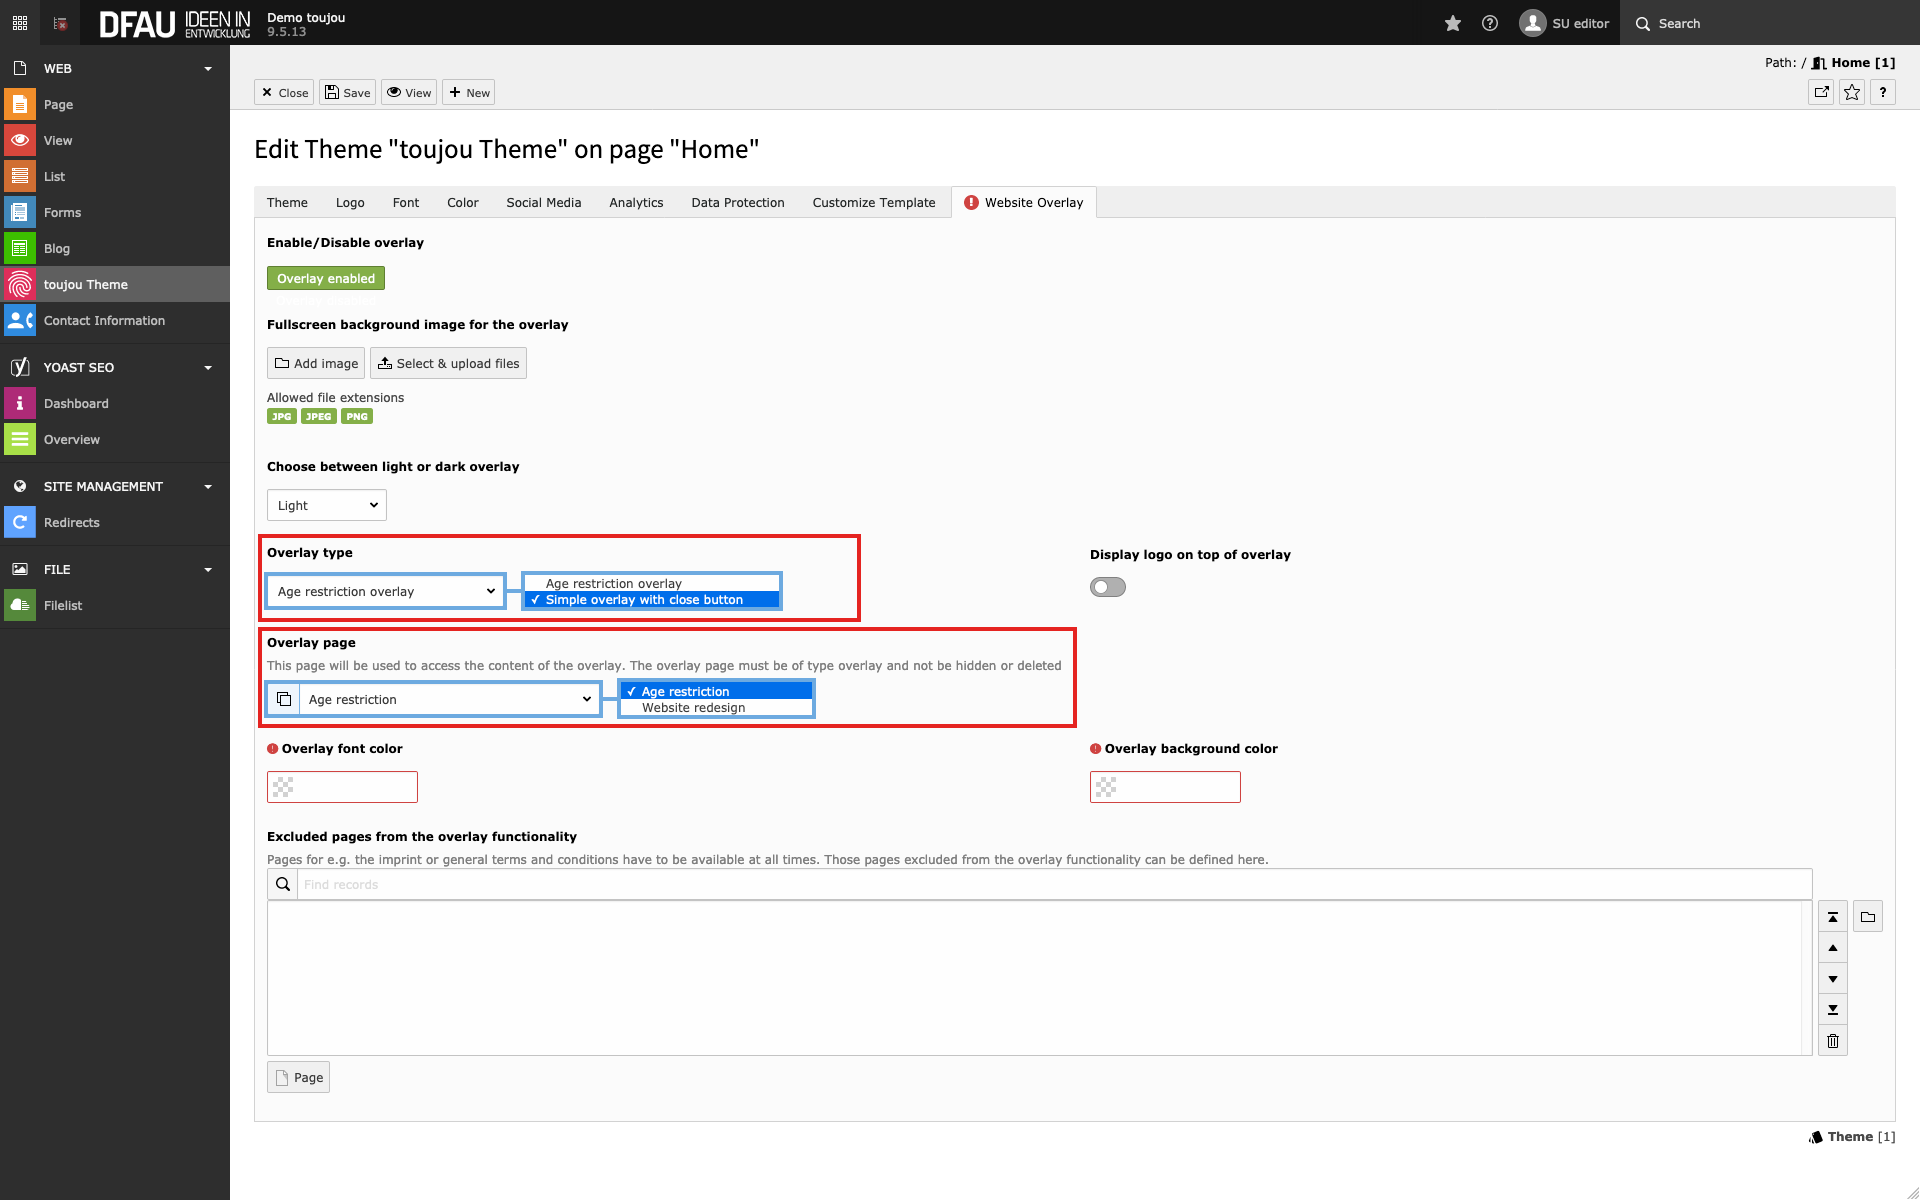Click the Overlay background color swatch
1920x1200 pixels.
coord(1105,787)
